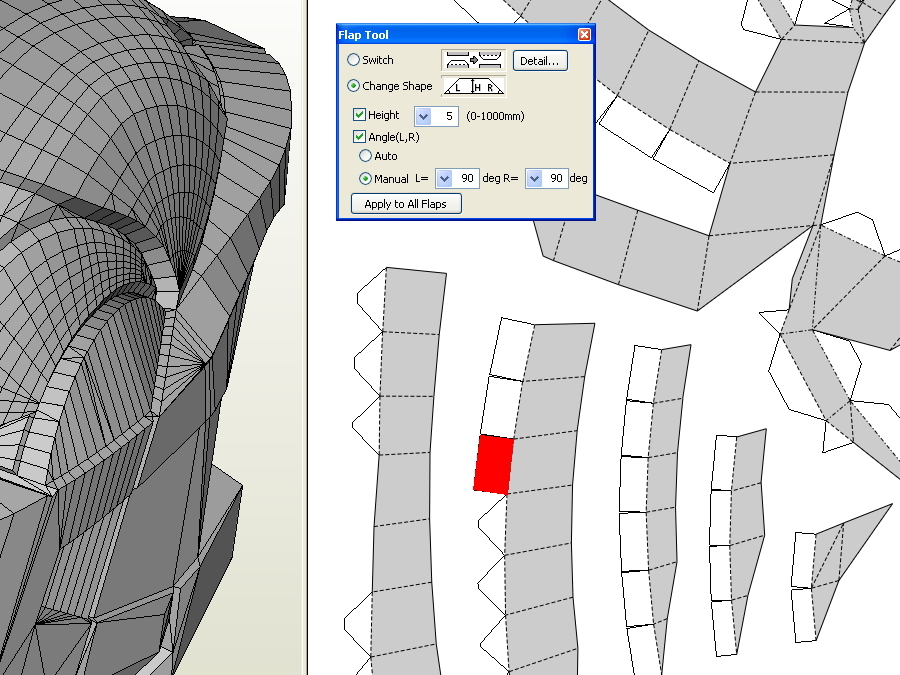Click the Flap Tool title bar
The image size is (900, 675).
(x=465, y=35)
